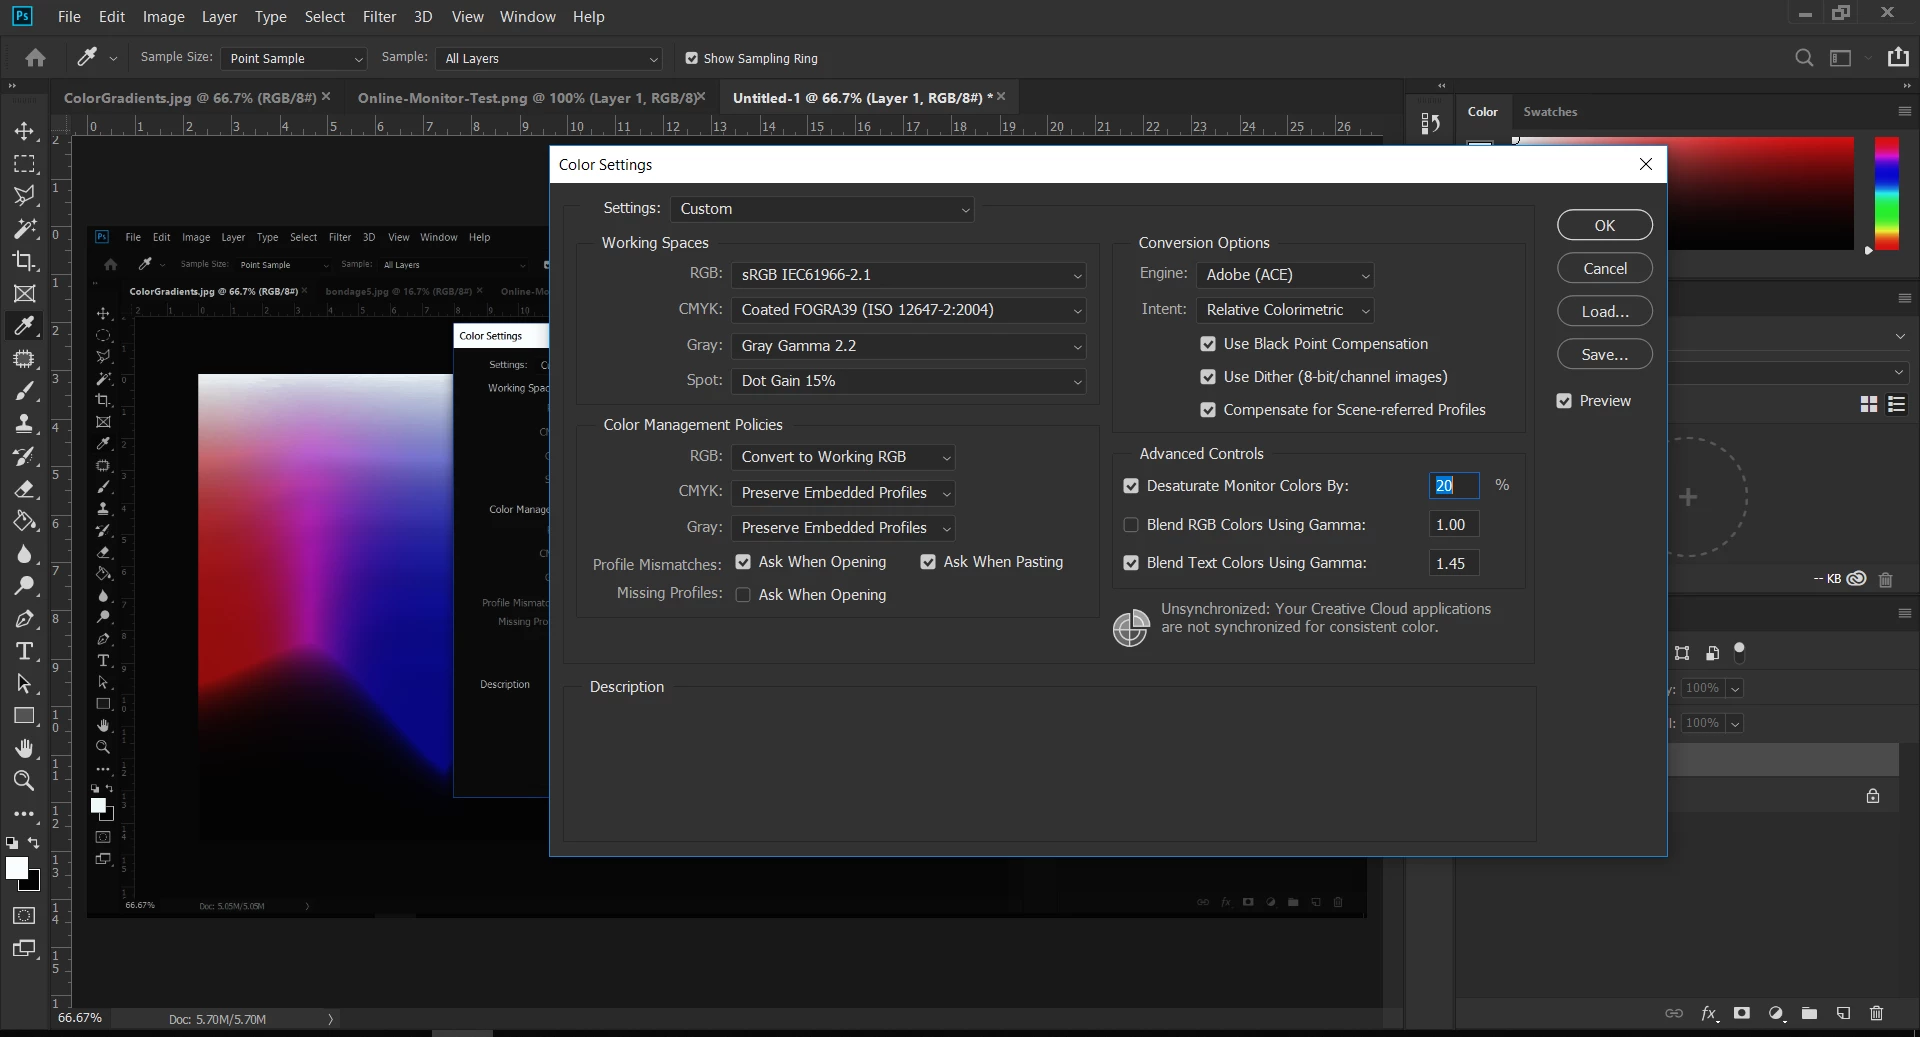Select the Eyedropper tool in the toolbar

tap(24, 326)
